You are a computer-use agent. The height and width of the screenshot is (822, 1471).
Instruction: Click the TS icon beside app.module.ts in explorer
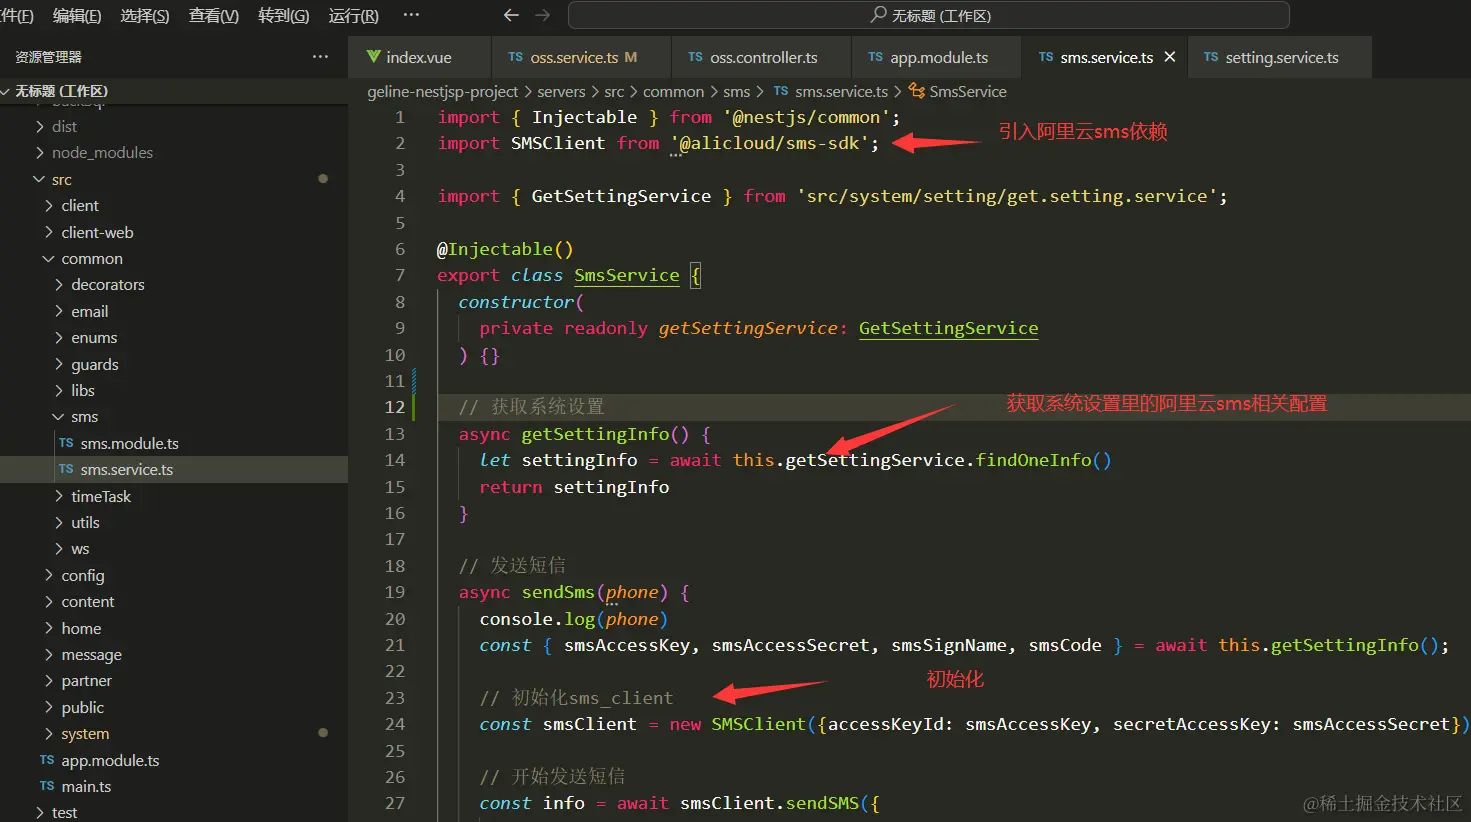(47, 760)
